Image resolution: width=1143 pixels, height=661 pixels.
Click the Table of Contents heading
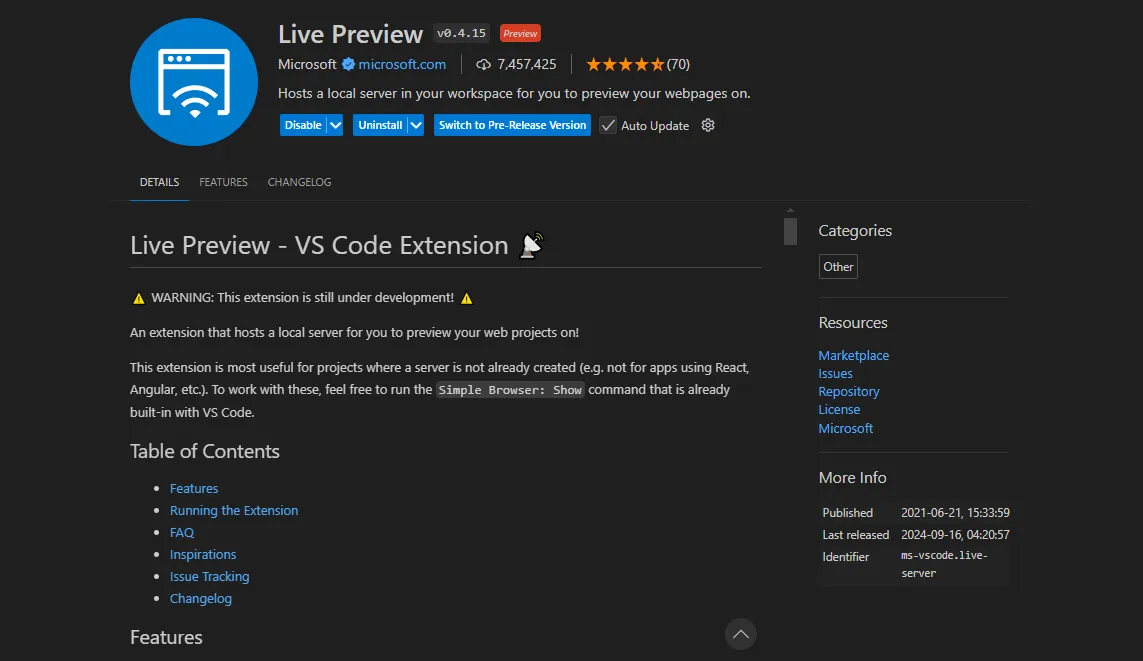pyautogui.click(x=205, y=451)
